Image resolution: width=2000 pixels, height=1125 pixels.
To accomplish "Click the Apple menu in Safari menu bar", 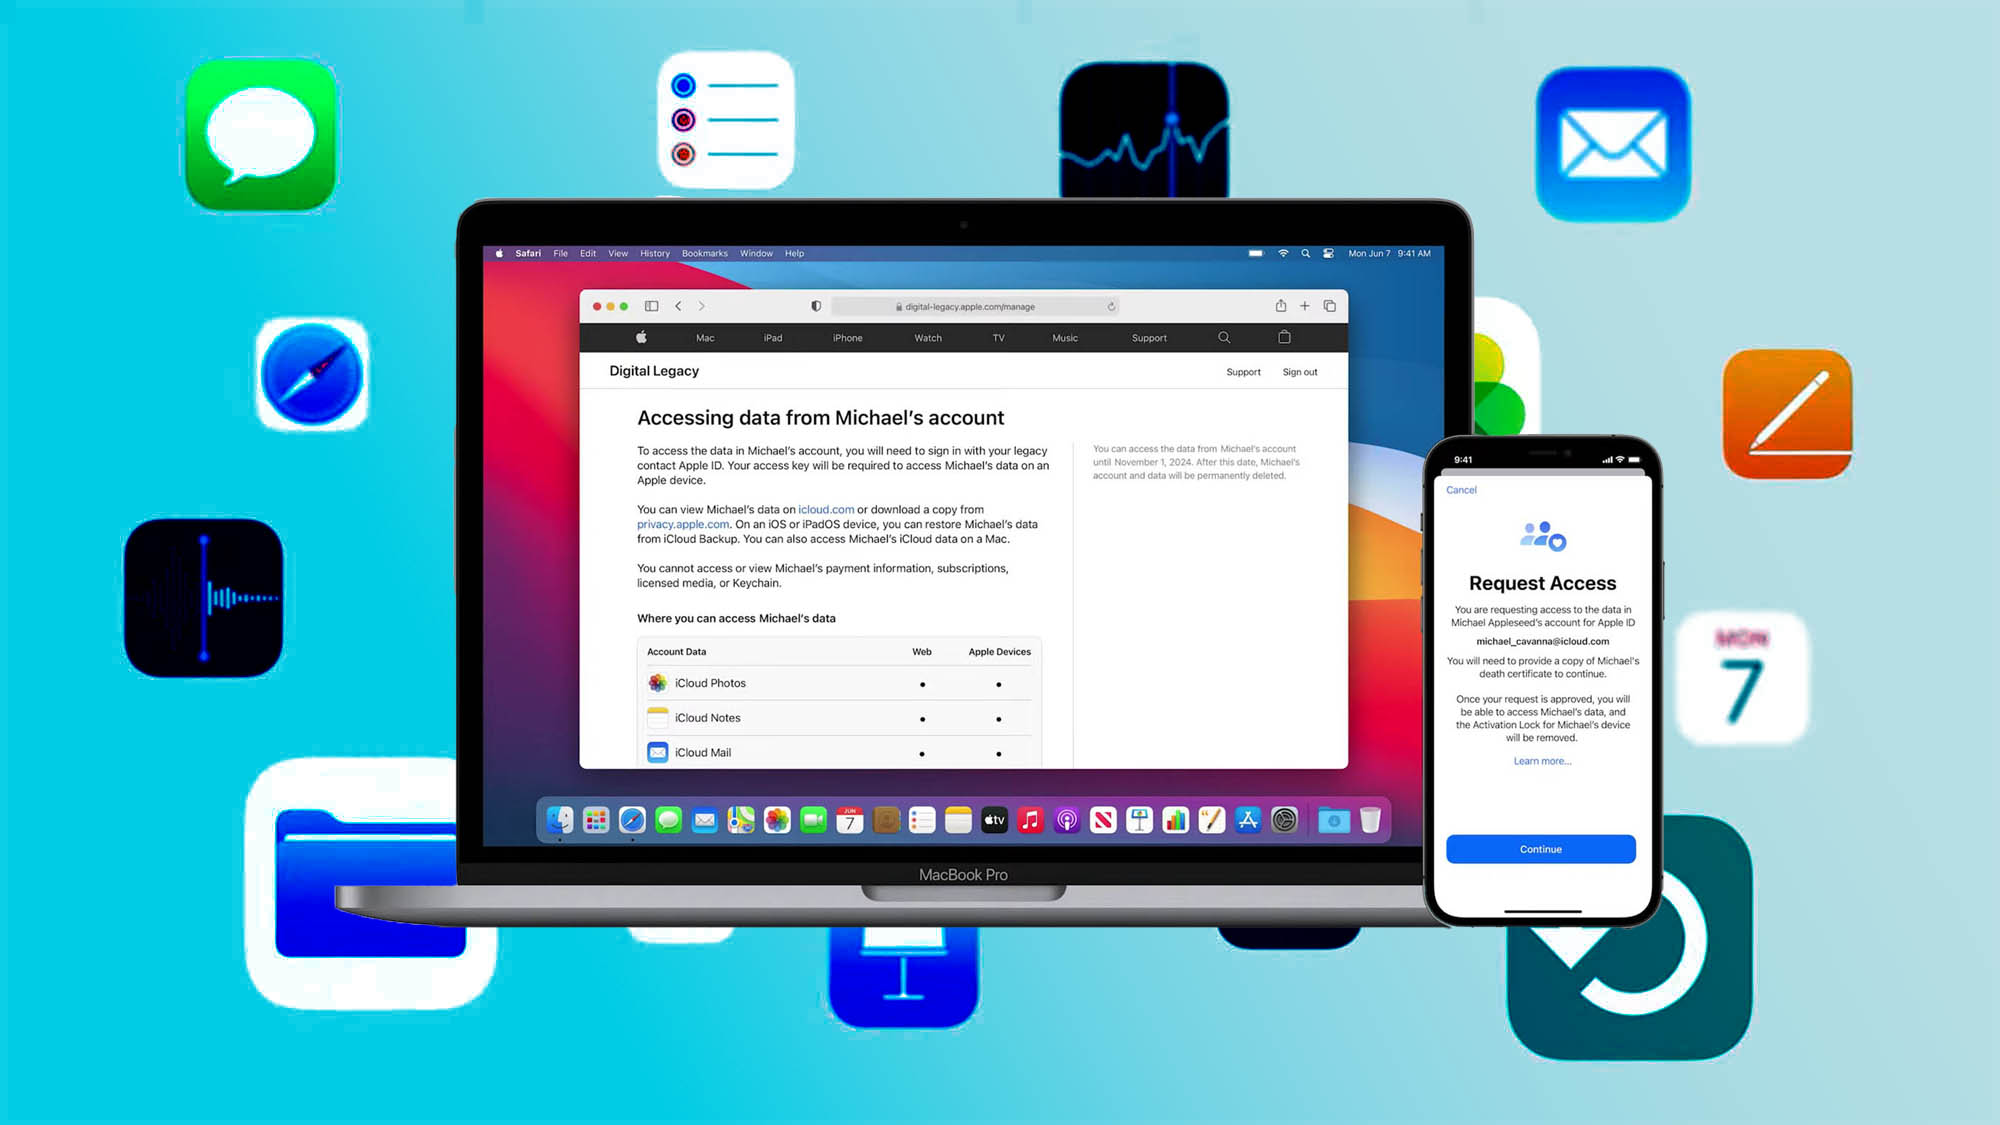I will pyautogui.click(x=499, y=253).
